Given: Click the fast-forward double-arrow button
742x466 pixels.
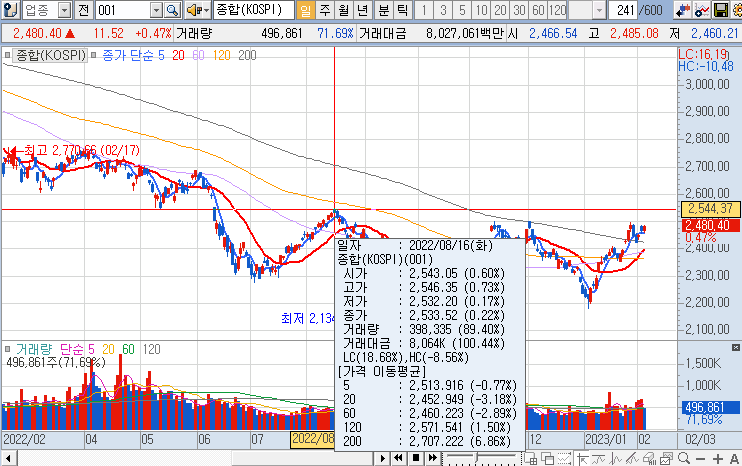Looking at the screenshot, I should pos(433,458).
